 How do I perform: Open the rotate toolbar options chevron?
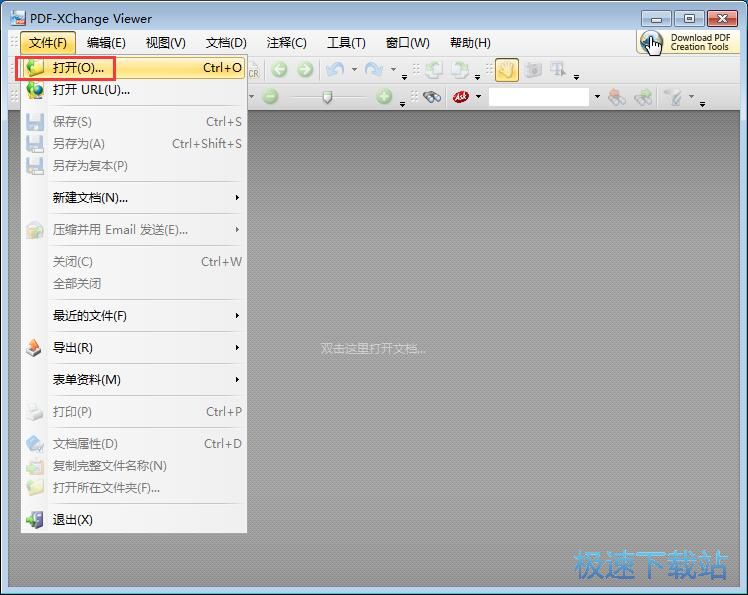tap(478, 77)
